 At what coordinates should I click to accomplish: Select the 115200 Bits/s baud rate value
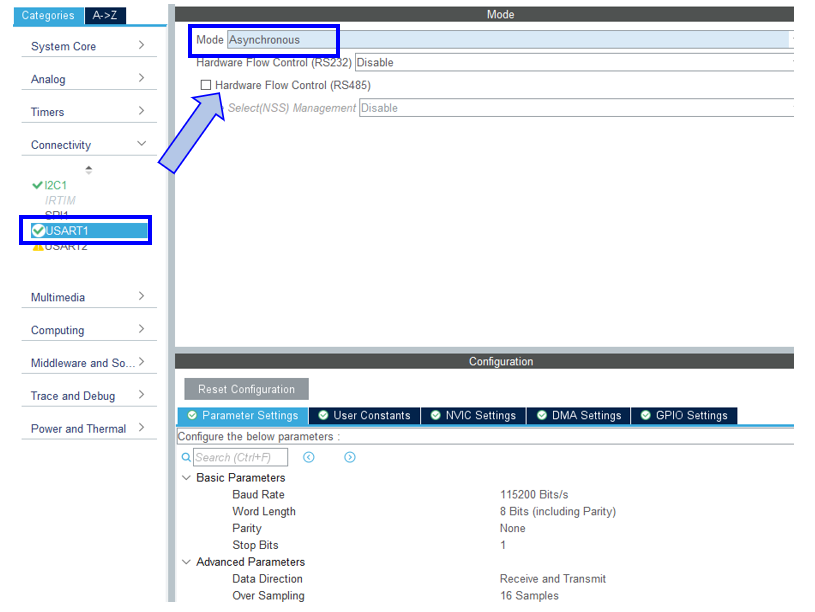coord(534,494)
